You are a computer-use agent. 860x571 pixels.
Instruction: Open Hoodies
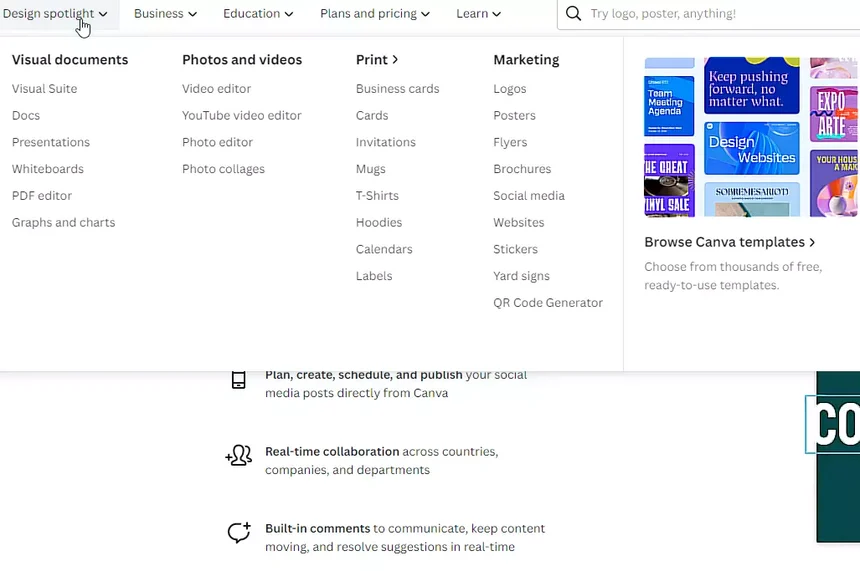coord(379,223)
